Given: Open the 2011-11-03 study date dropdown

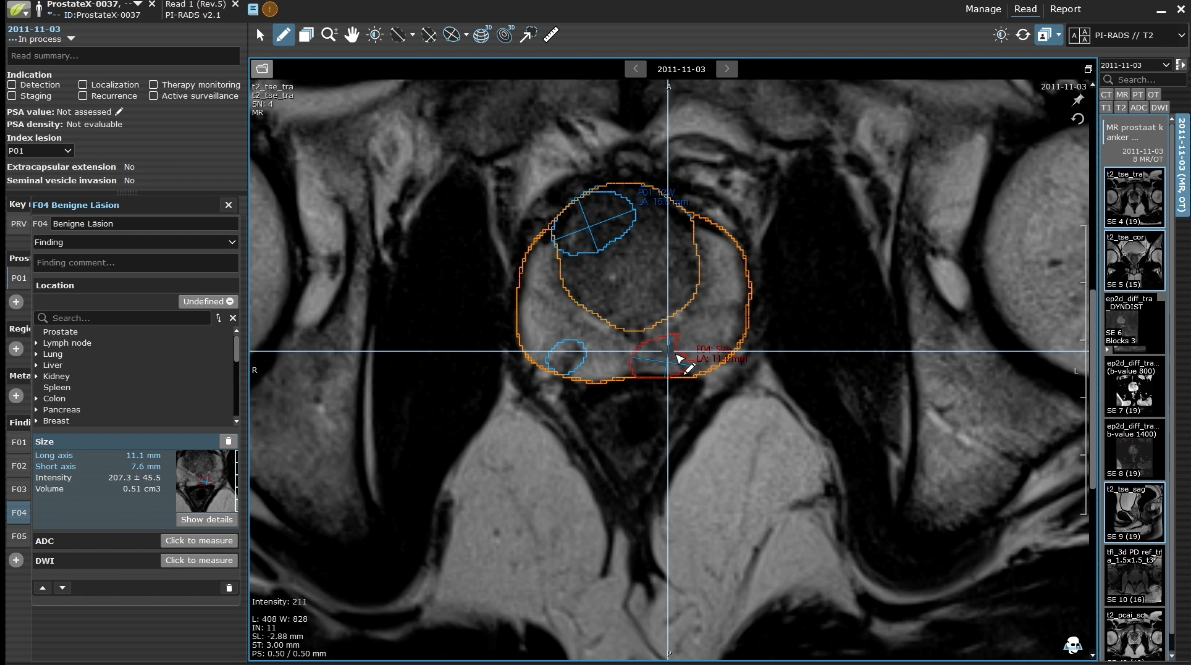Looking at the screenshot, I should tap(1136, 65).
